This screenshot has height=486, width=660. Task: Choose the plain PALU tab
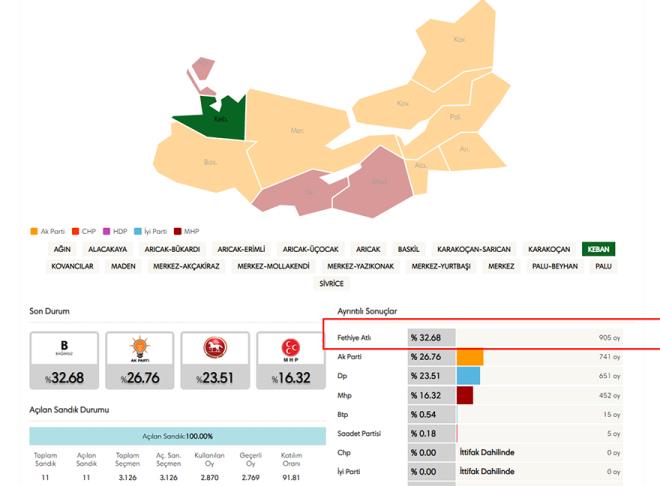(x=604, y=266)
